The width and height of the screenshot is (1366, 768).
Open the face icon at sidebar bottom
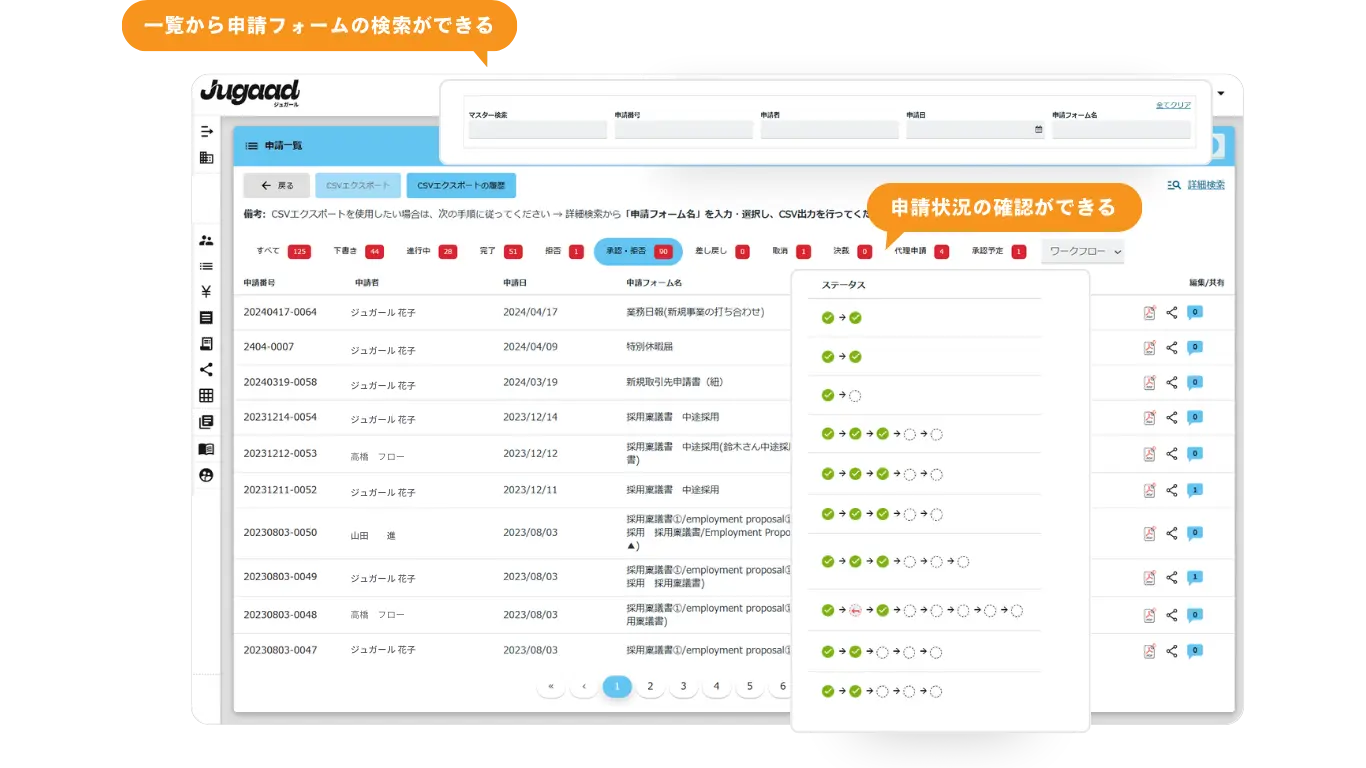coord(206,475)
